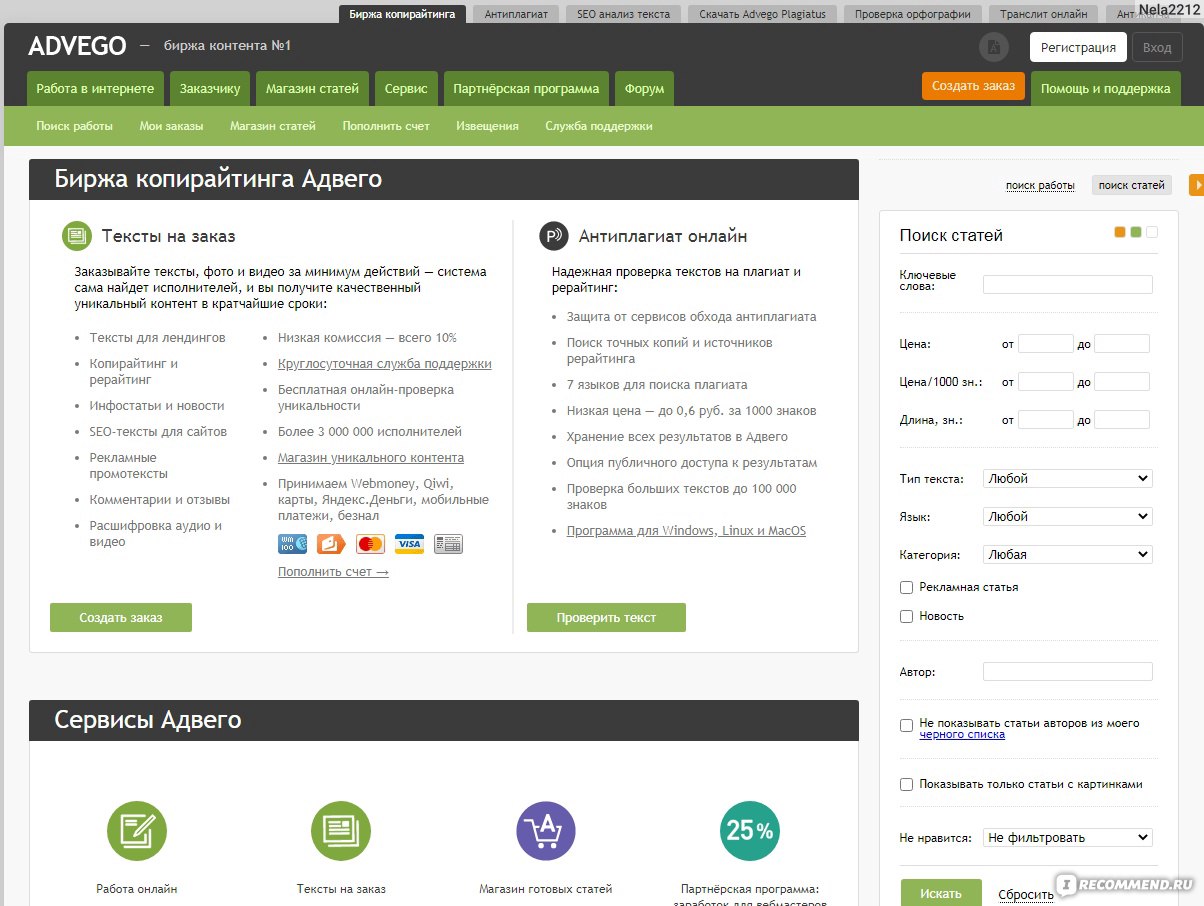Open the Работа в интернете menu
This screenshot has height=906, width=1204.
[x=95, y=89]
